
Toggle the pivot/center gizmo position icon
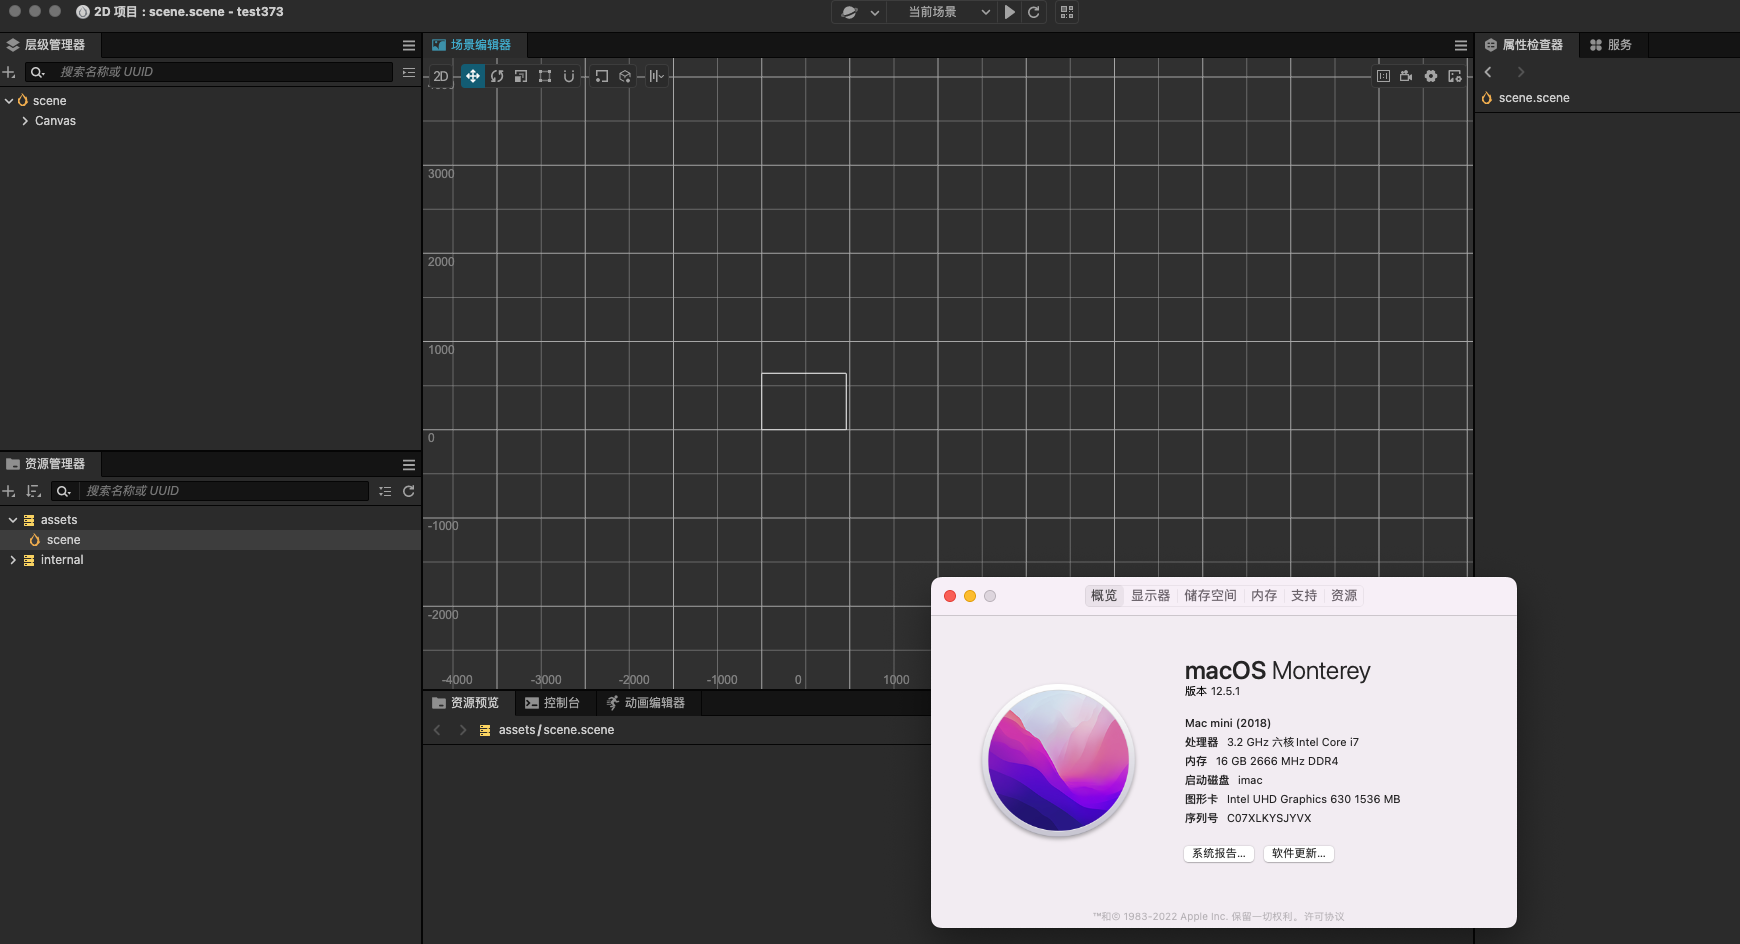(x=601, y=76)
